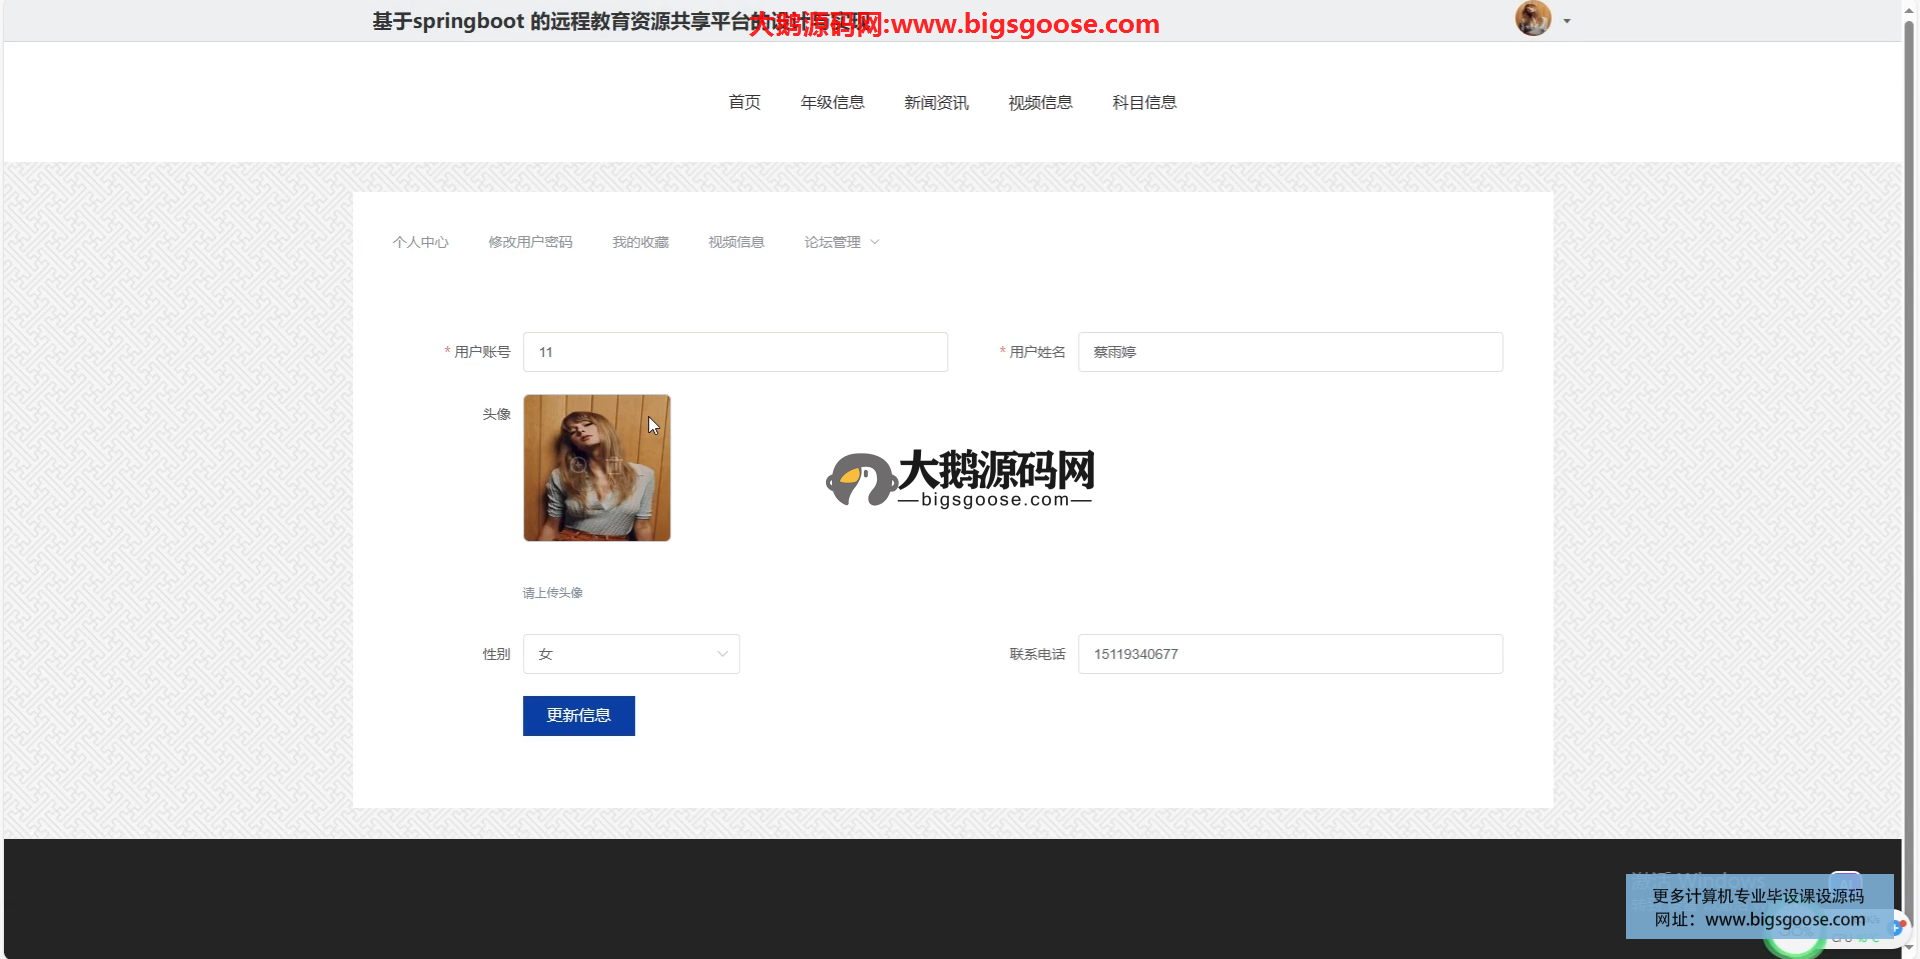Switch to the 个人中心 tab
This screenshot has width=1920, height=959.
tap(420, 242)
